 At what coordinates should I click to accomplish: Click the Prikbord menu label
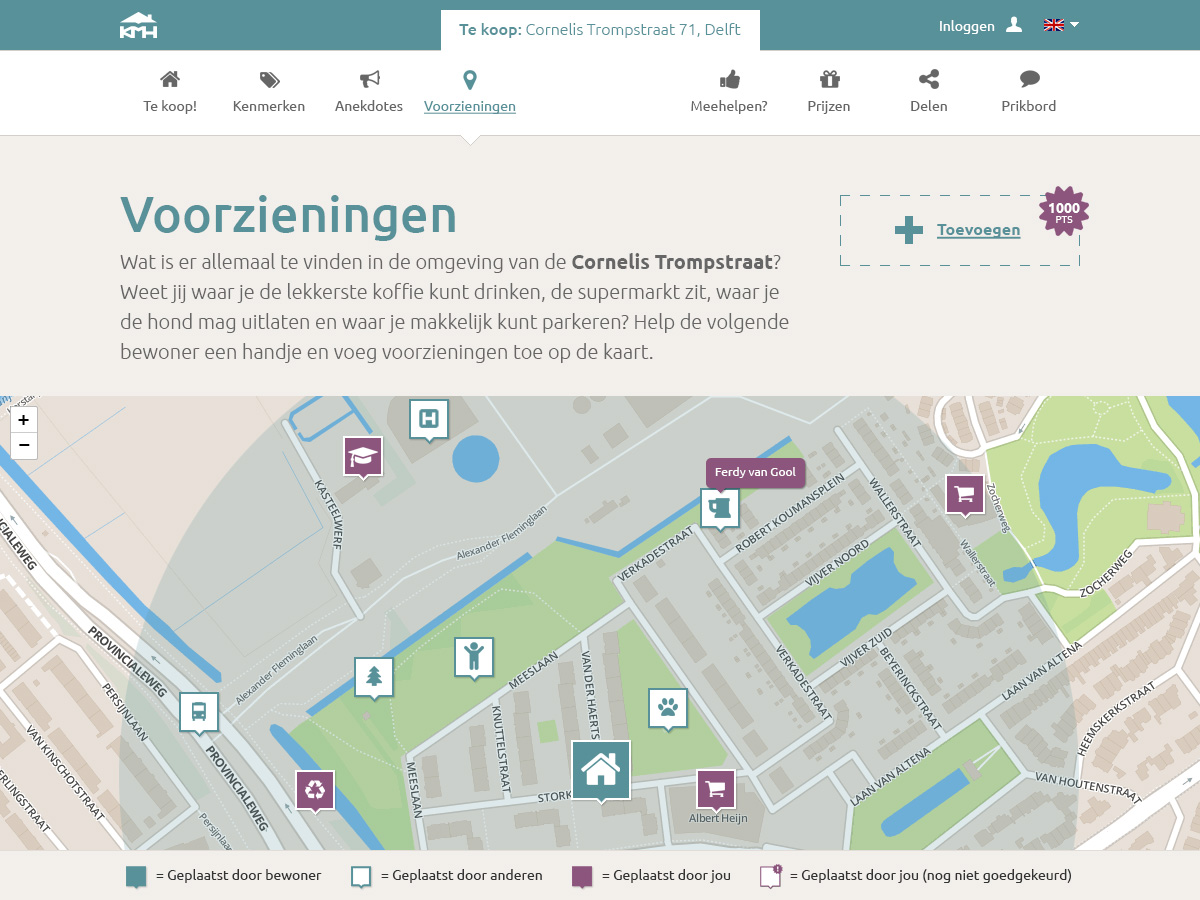click(x=1029, y=106)
